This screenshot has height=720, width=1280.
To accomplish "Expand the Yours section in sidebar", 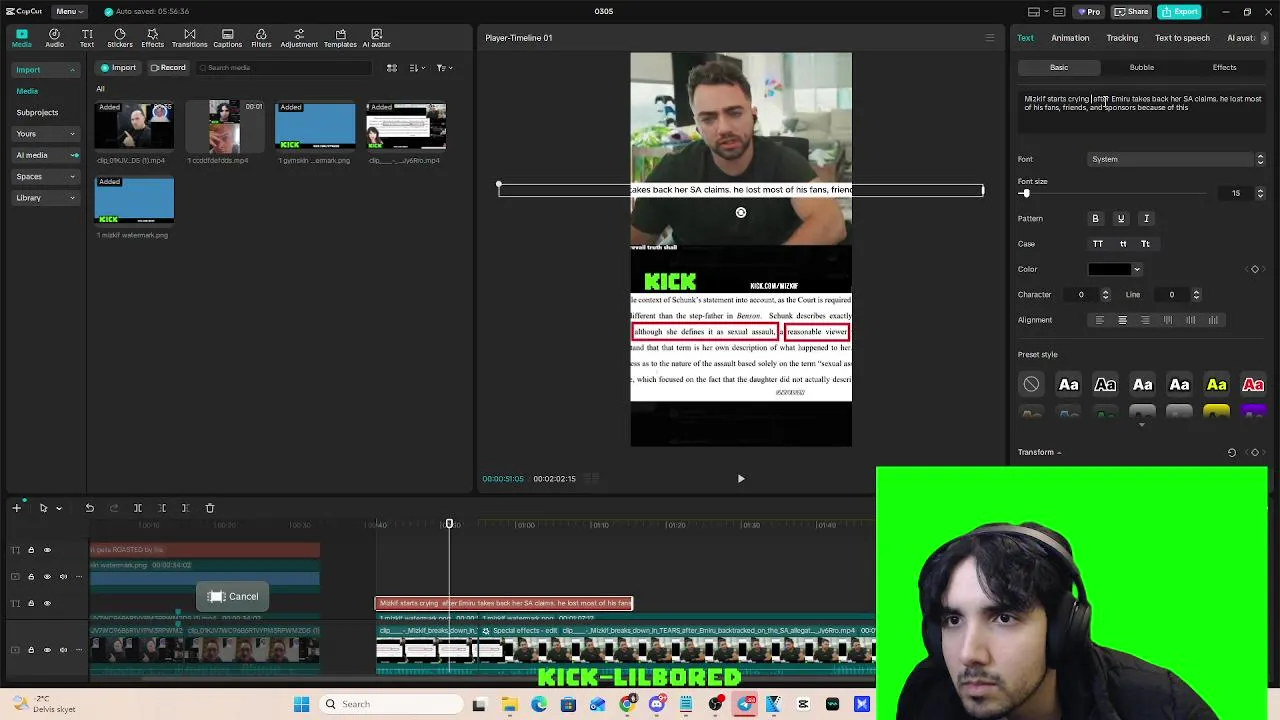I will pos(72,134).
